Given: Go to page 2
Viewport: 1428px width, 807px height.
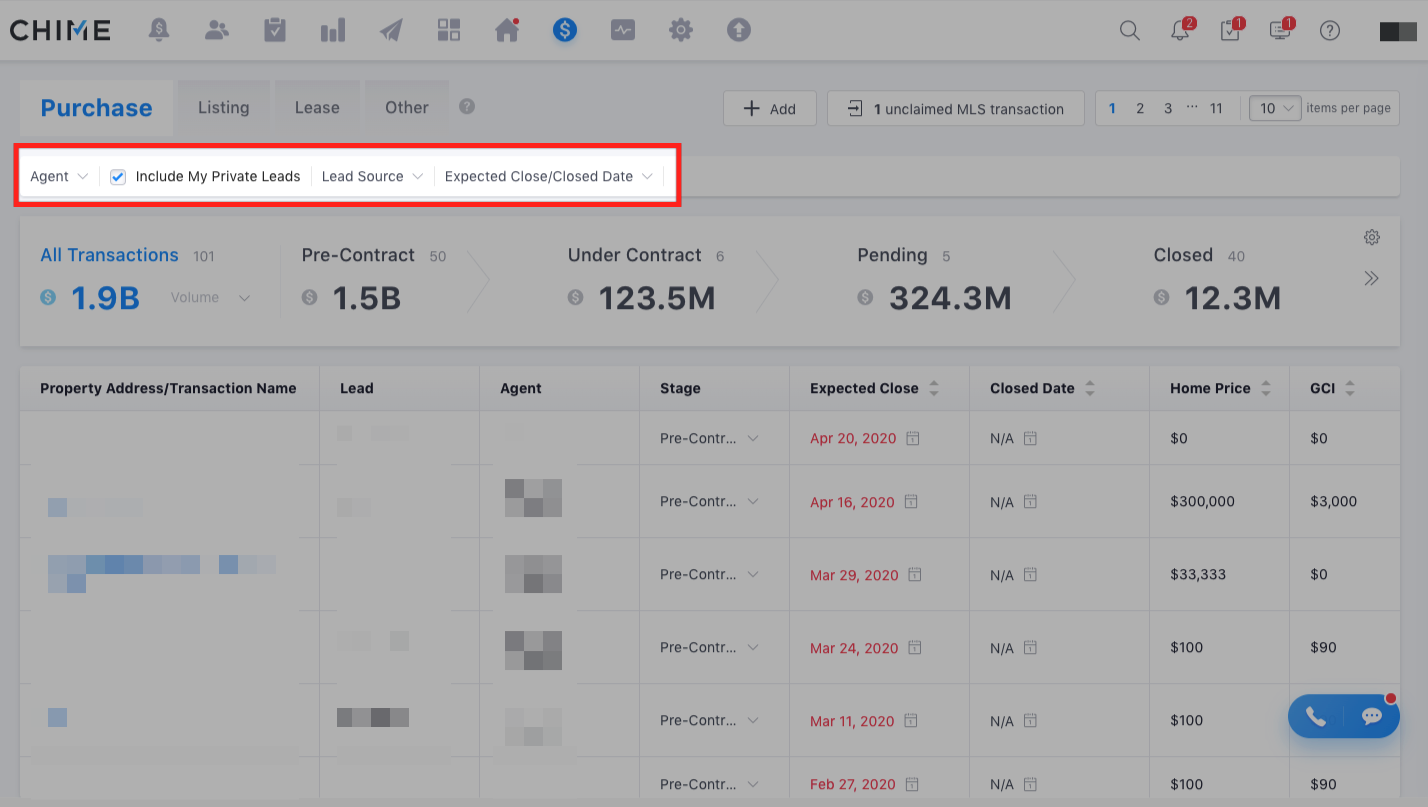Looking at the screenshot, I should [x=1140, y=108].
